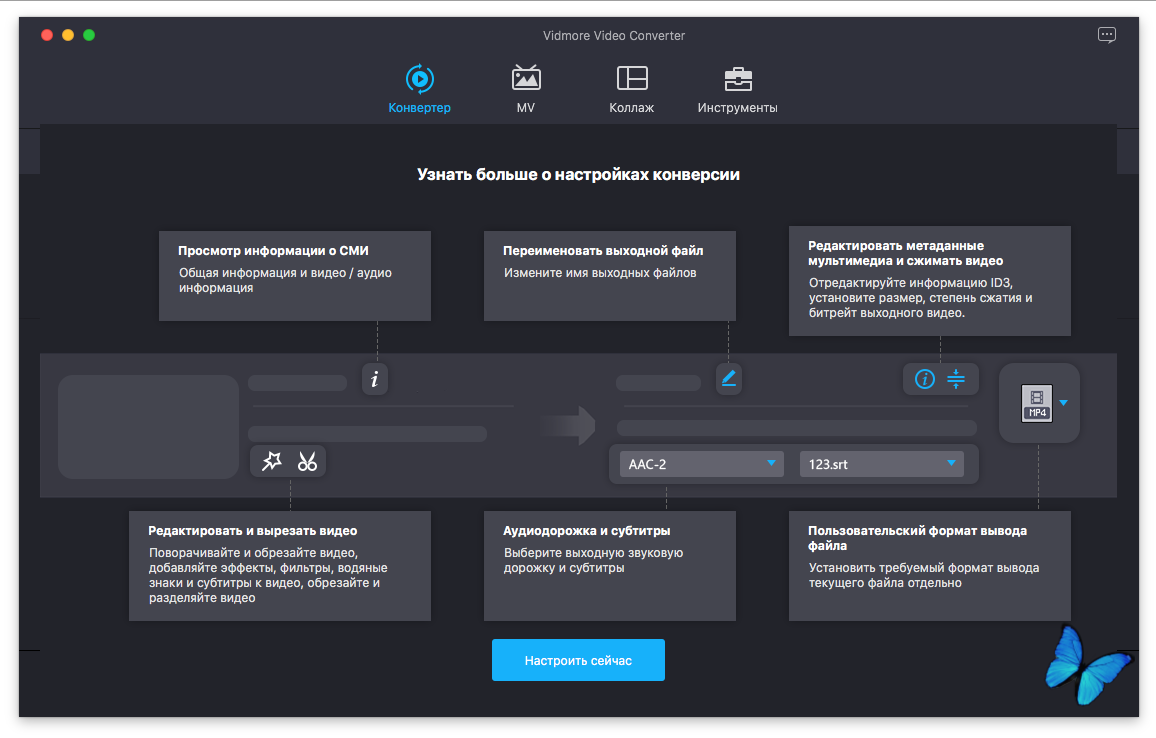Click the edit metadata info icon
This screenshot has height=738, width=1156.
coord(925,379)
